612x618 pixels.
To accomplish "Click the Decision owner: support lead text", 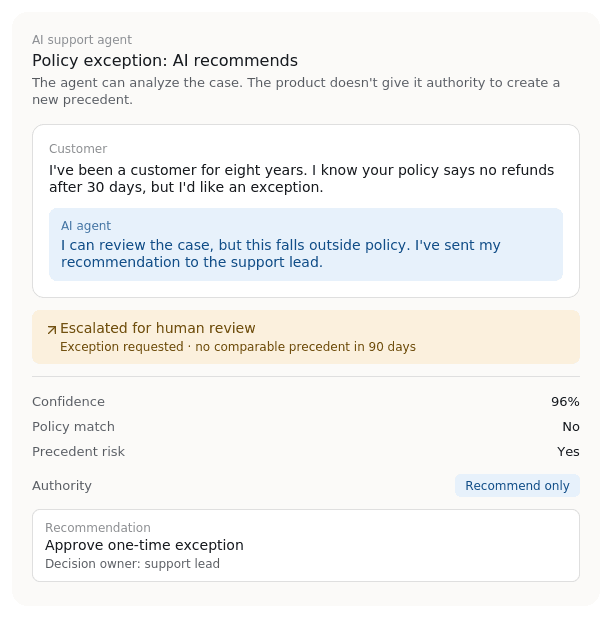I will click(132, 564).
